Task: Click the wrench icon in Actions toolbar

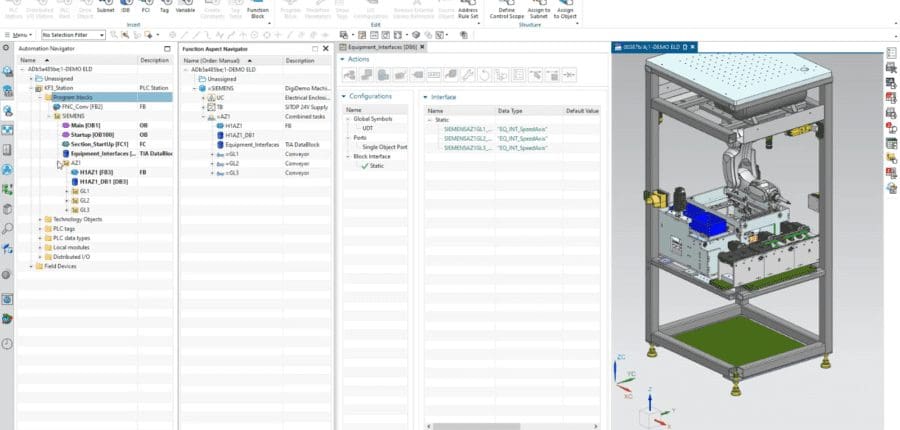Action: tap(468, 75)
